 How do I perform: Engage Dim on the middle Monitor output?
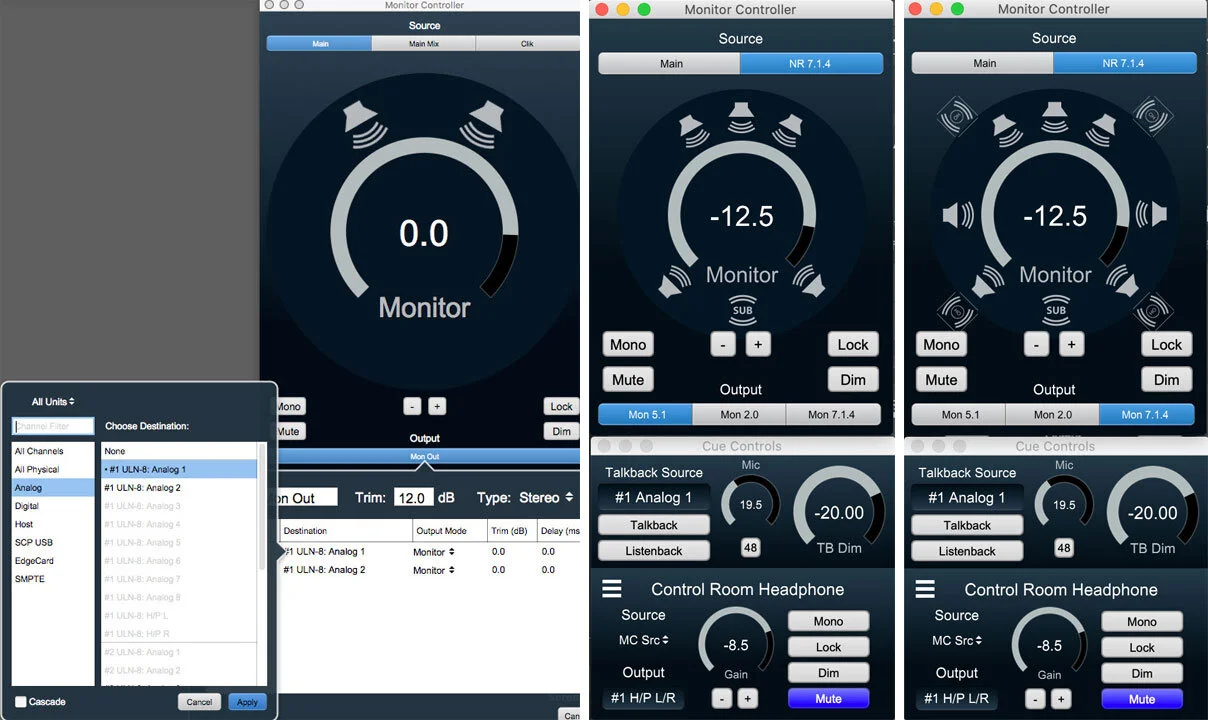853,379
